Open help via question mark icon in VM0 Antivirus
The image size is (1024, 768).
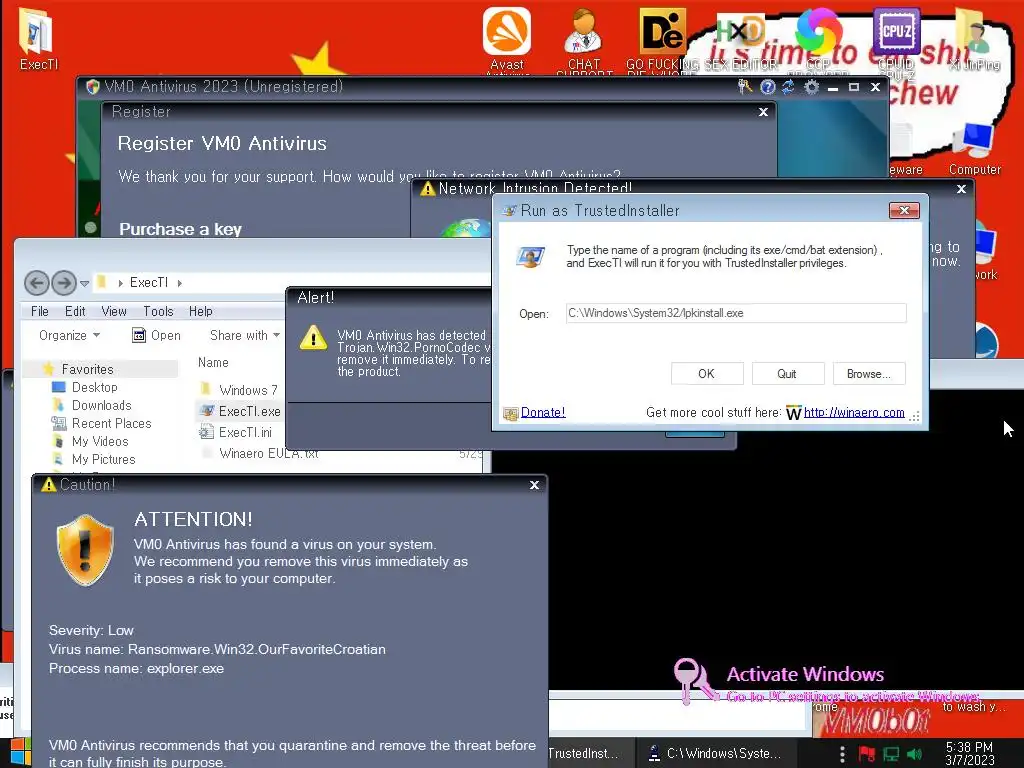coord(768,87)
